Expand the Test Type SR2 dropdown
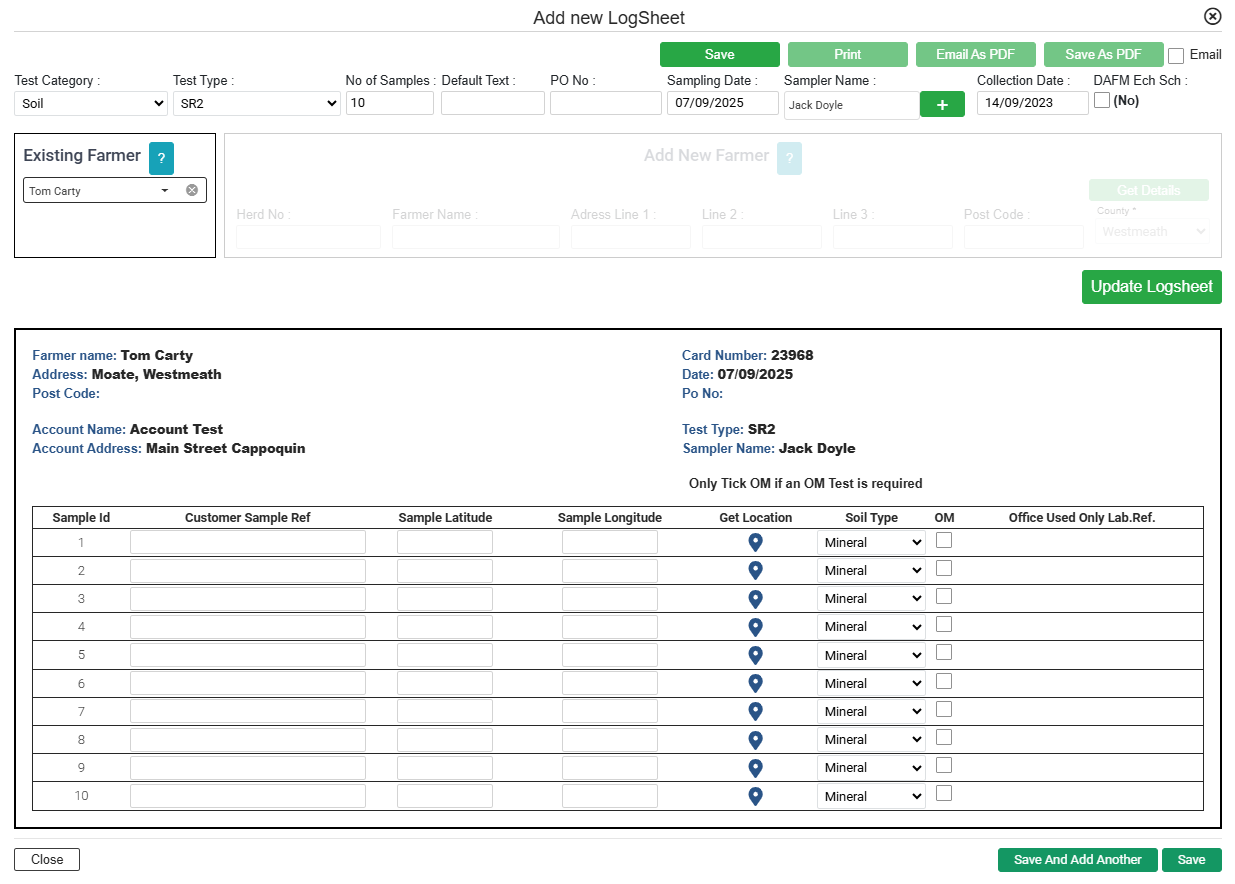Screen dimensions: 1235x884 [x=256, y=103]
